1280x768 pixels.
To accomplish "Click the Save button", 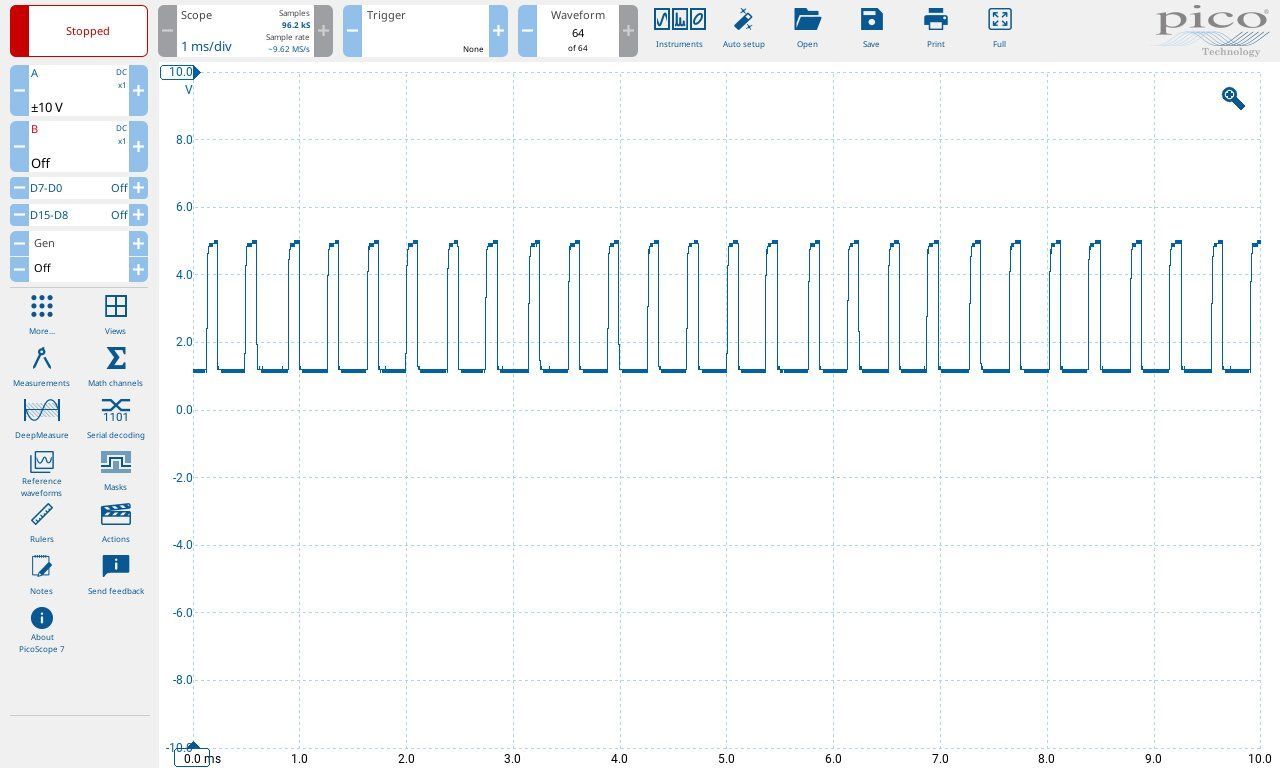I will [871, 28].
